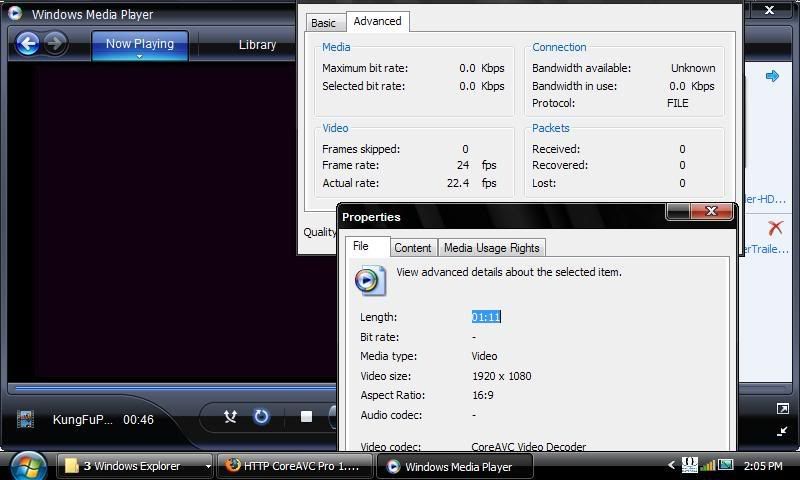The width and height of the screenshot is (800, 480).
Task: Click the video file icon beside KungFuP title
Action: click(x=25, y=420)
